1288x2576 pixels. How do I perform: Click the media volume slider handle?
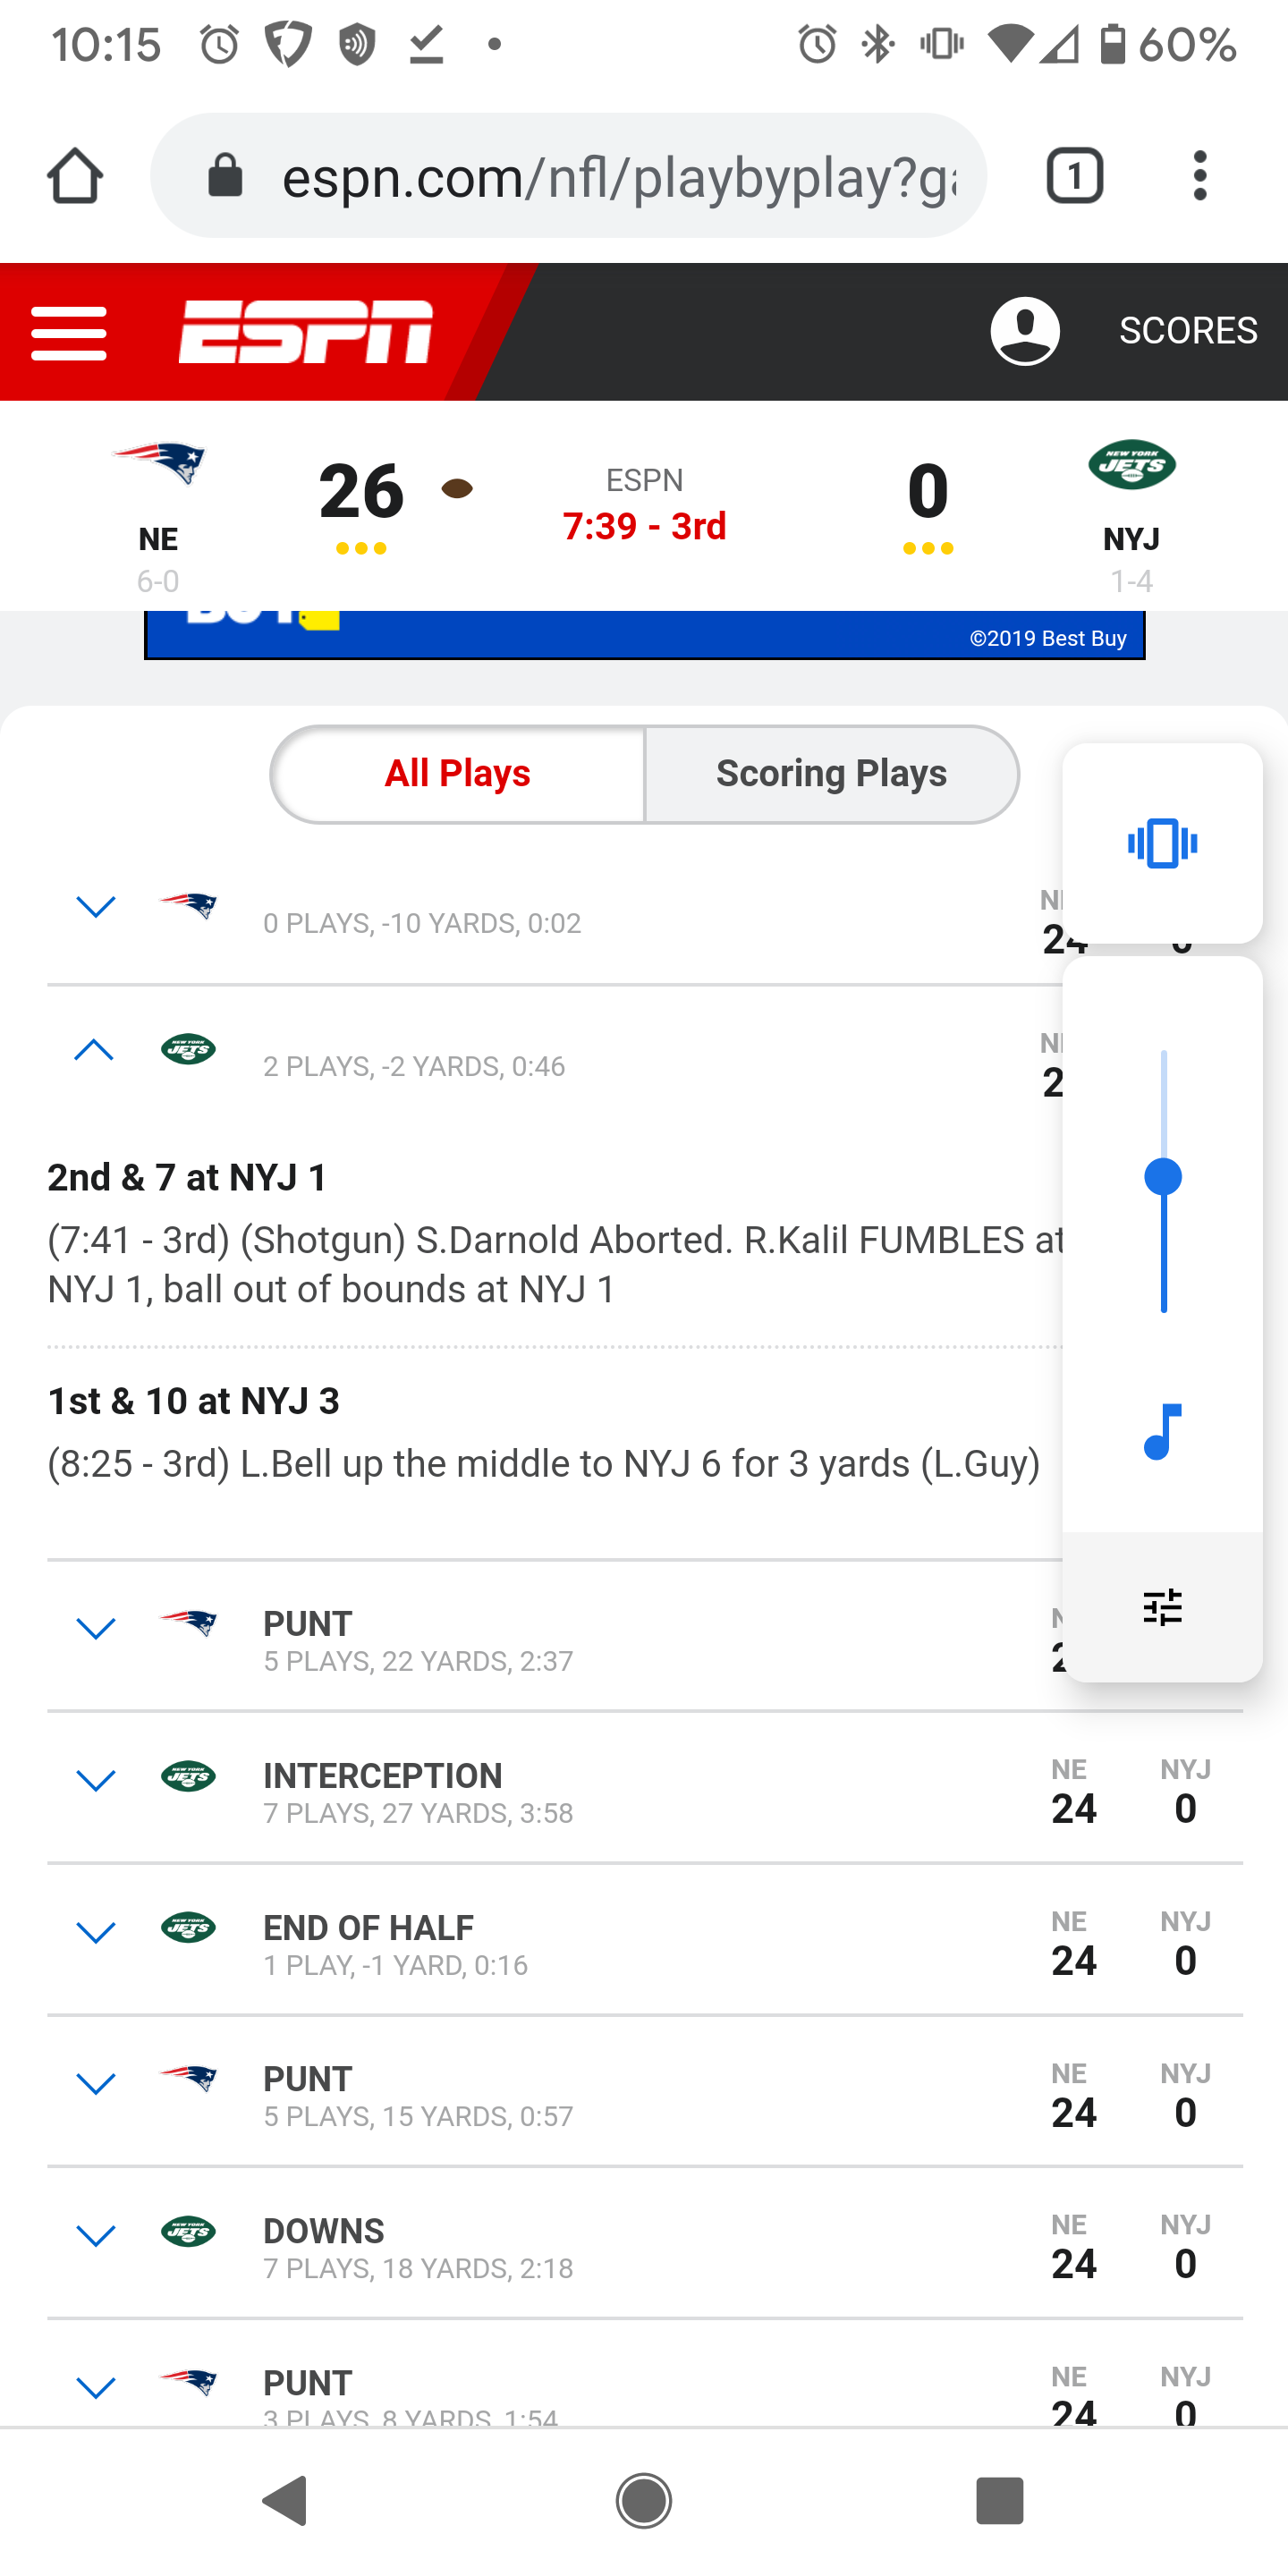[1163, 1177]
